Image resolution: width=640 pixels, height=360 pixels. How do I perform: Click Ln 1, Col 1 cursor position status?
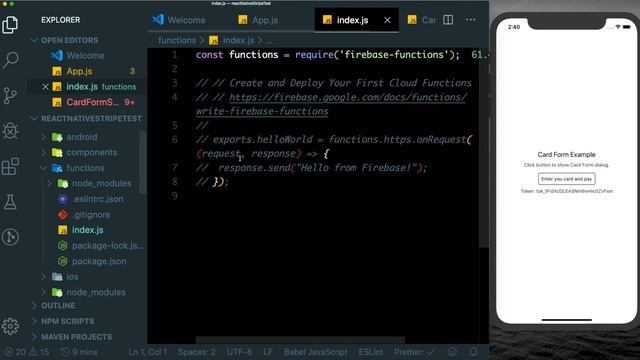click(x=147, y=352)
